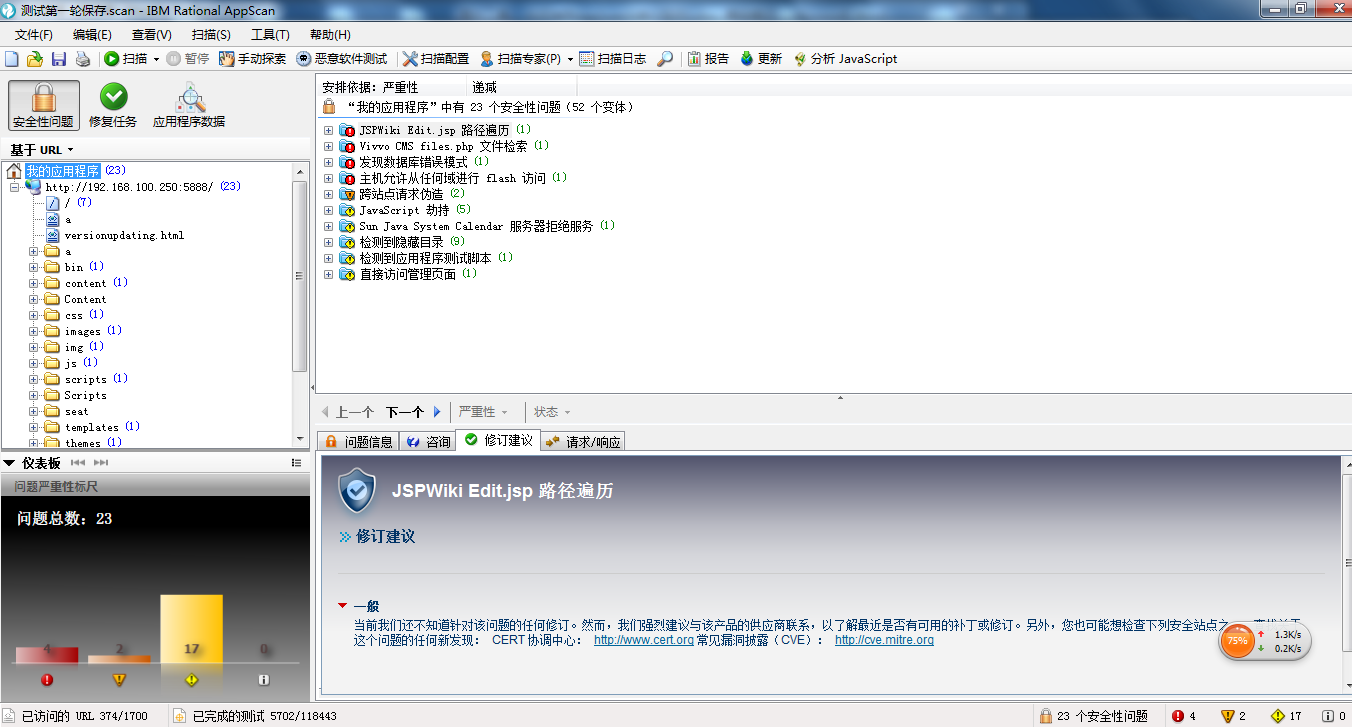Switch to the 咨询 tab
This screenshot has width=1352, height=727.
[427, 441]
